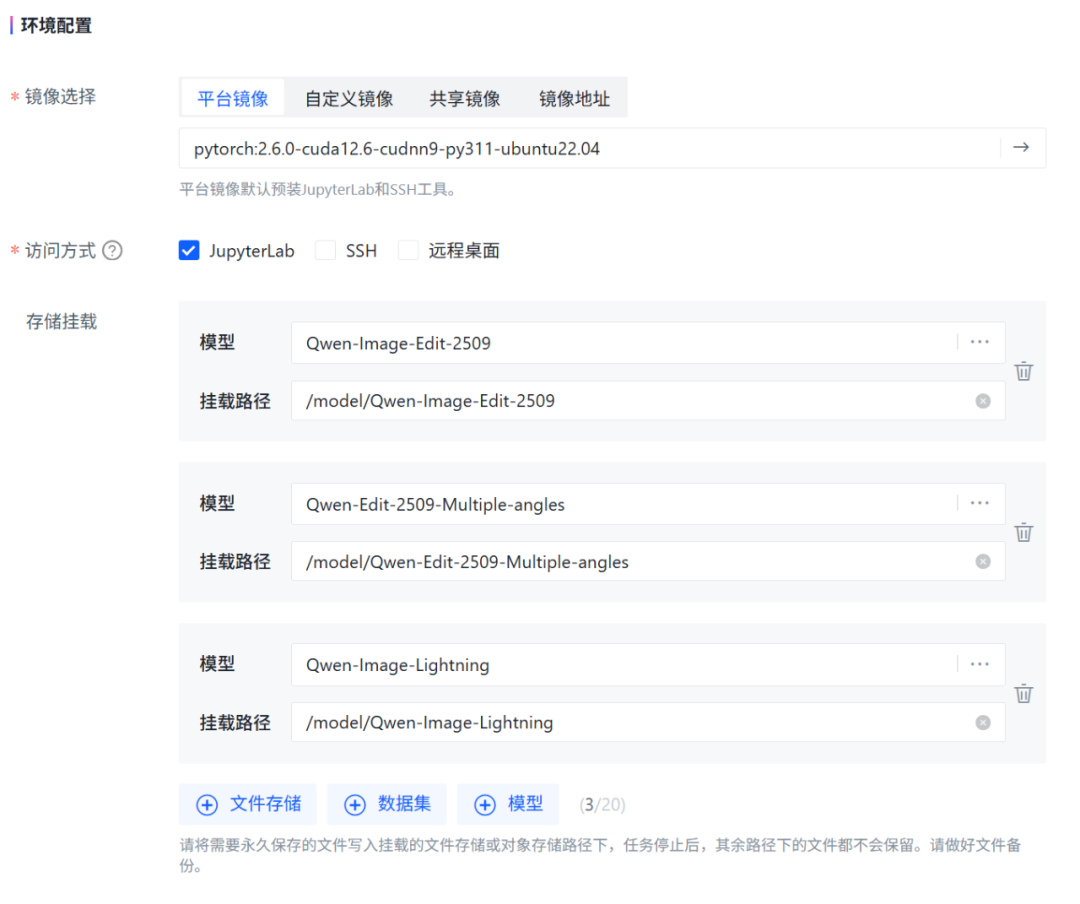Image resolution: width=1080 pixels, height=904 pixels.
Task: Open image selector arrow icon
Action: [1021, 147]
